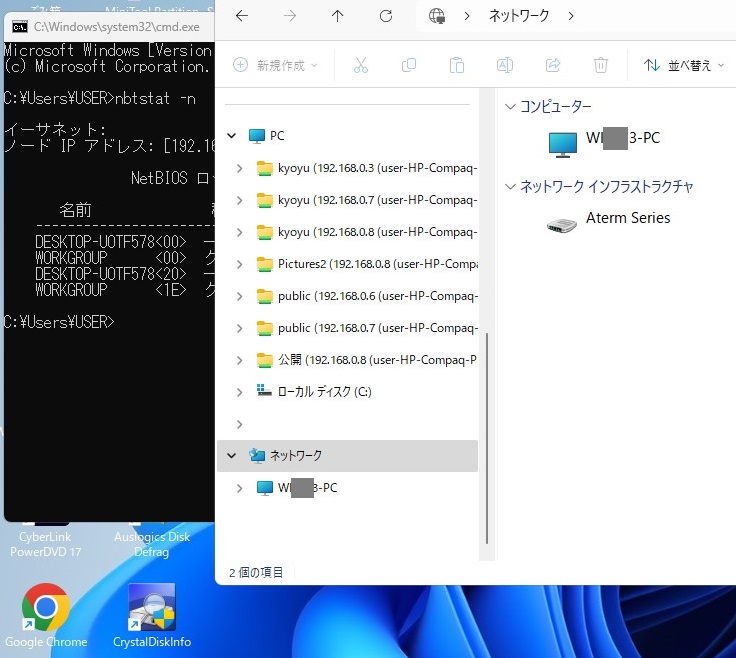Viewport: 736px width, 658px height.
Task: Click the Share icon in toolbar
Action: (x=553, y=65)
